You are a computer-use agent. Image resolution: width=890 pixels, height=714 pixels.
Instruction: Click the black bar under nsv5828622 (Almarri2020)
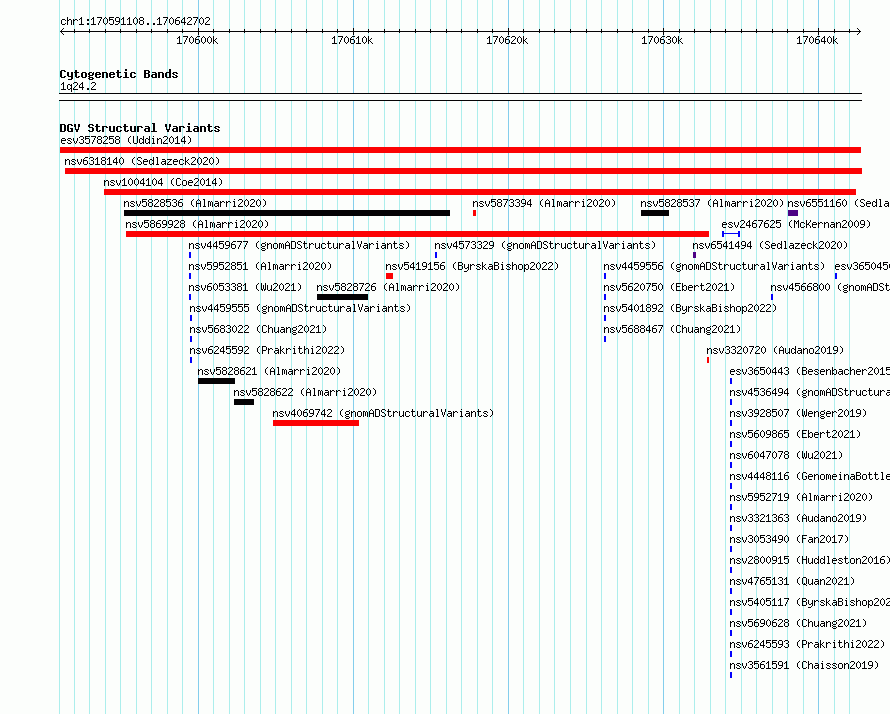[244, 402]
